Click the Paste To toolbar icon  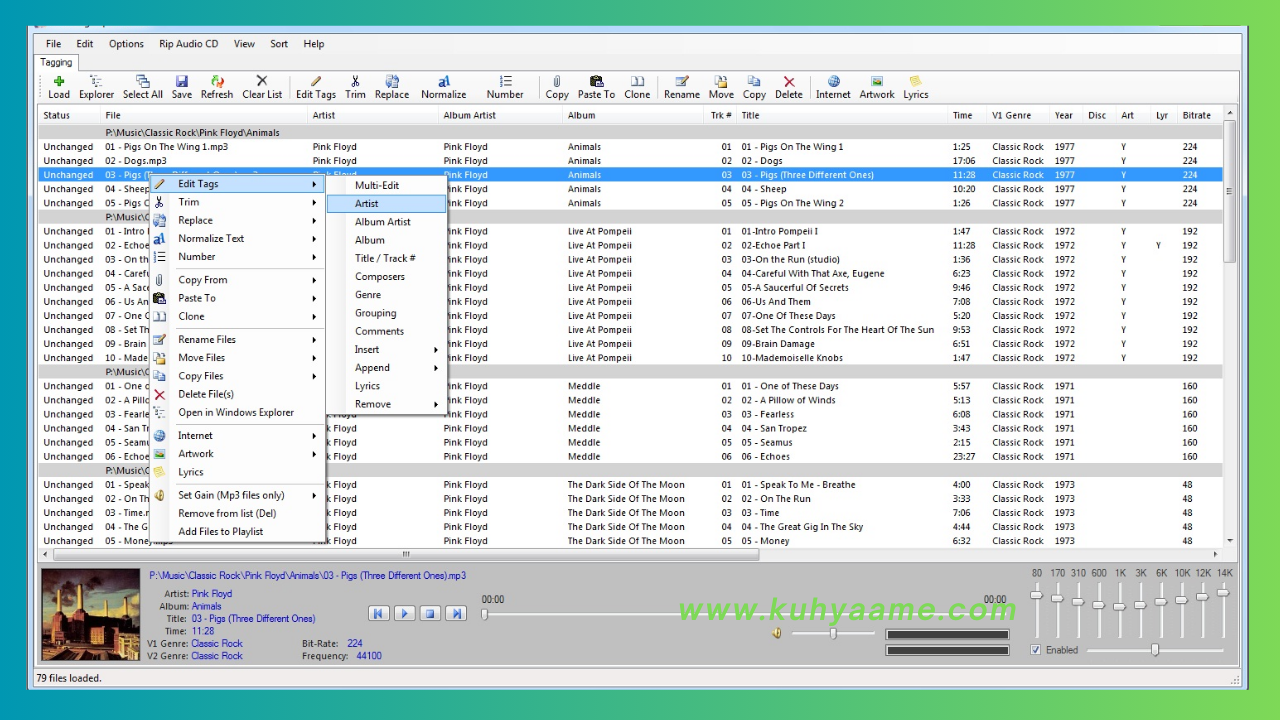[x=596, y=82]
